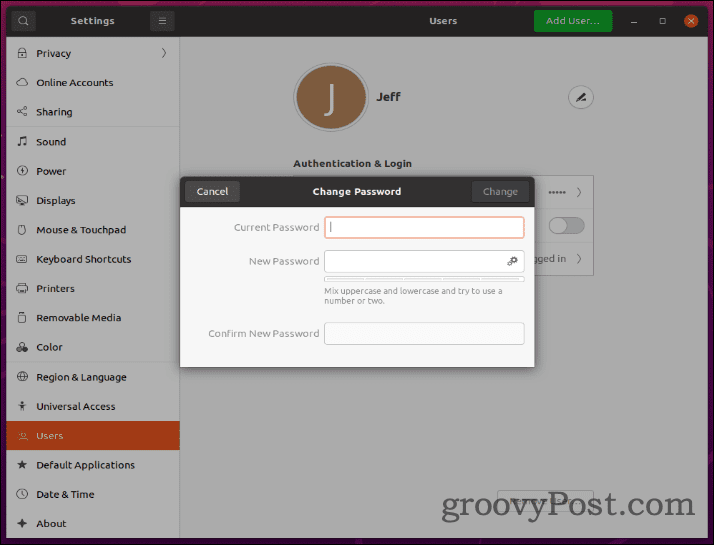Image resolution: width=714 pixels, height=545 pixels.
Task: Click the green Add User button
Action: [572, 21]
